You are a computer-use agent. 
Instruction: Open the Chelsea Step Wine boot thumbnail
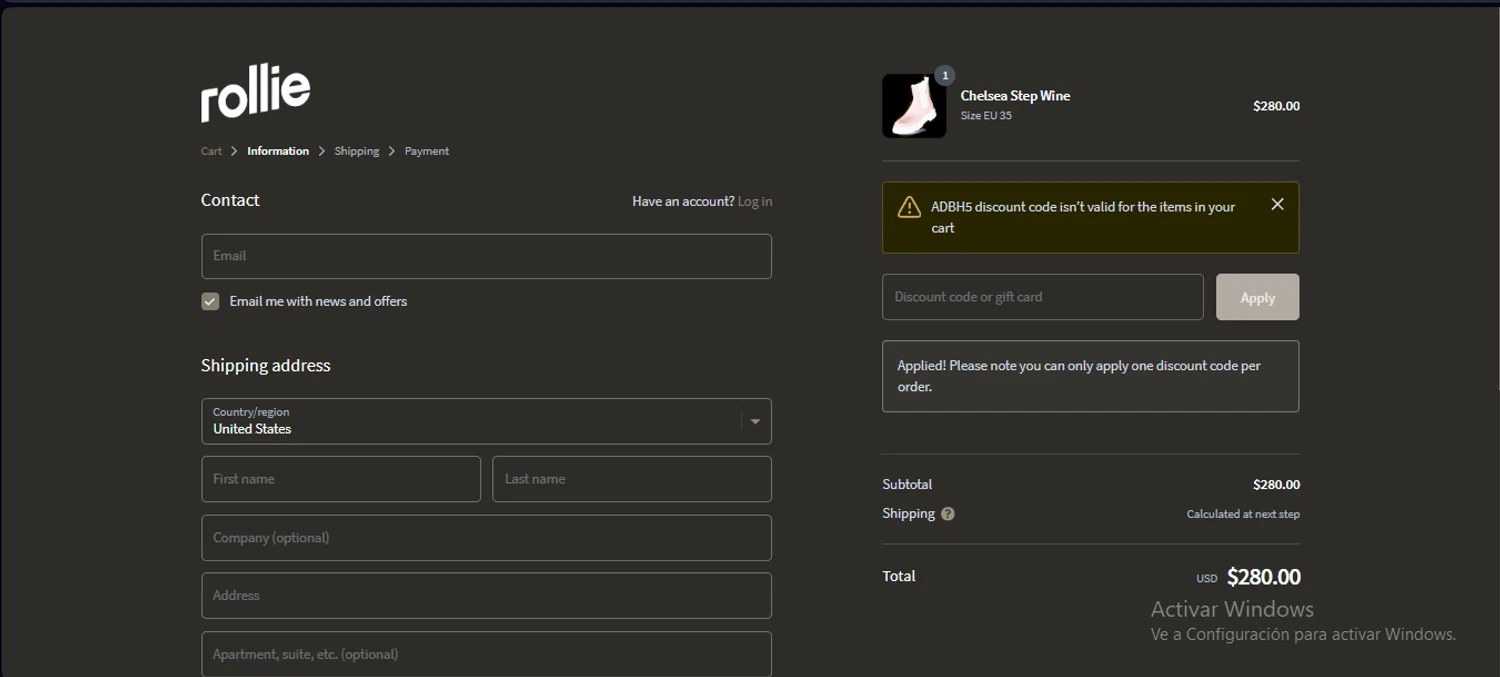pyautogui.click(x=914, y=106)
